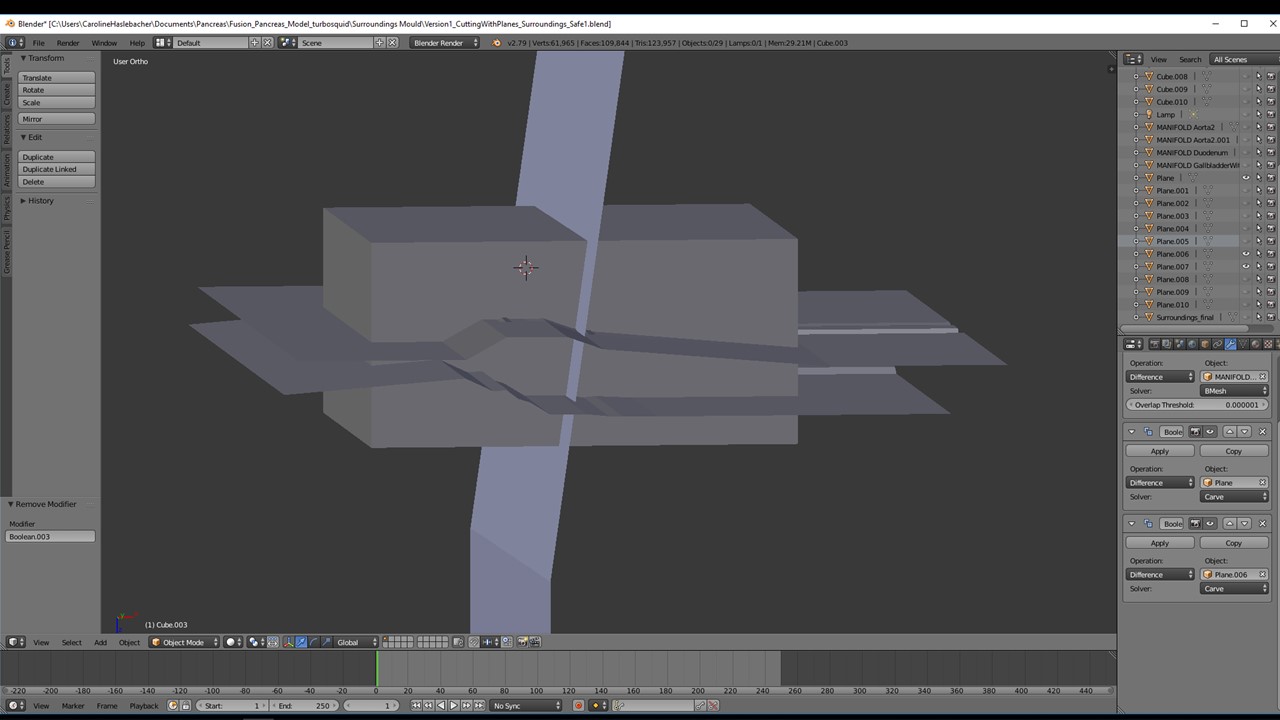The image size is (1280, 720).
Task: Toggle visibility eye of Plane object
Action: 1246,178
